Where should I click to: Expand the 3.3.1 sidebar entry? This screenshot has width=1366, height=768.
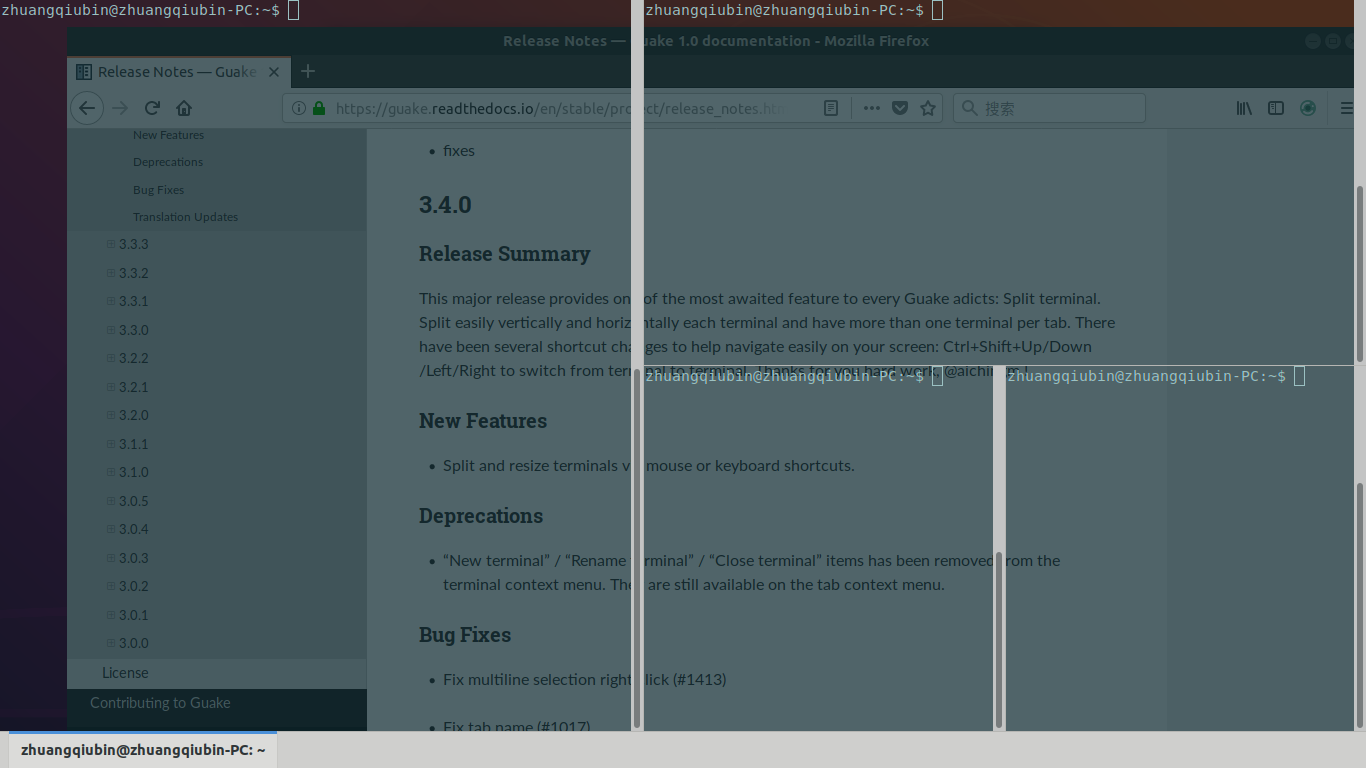[x=111, y=301]
